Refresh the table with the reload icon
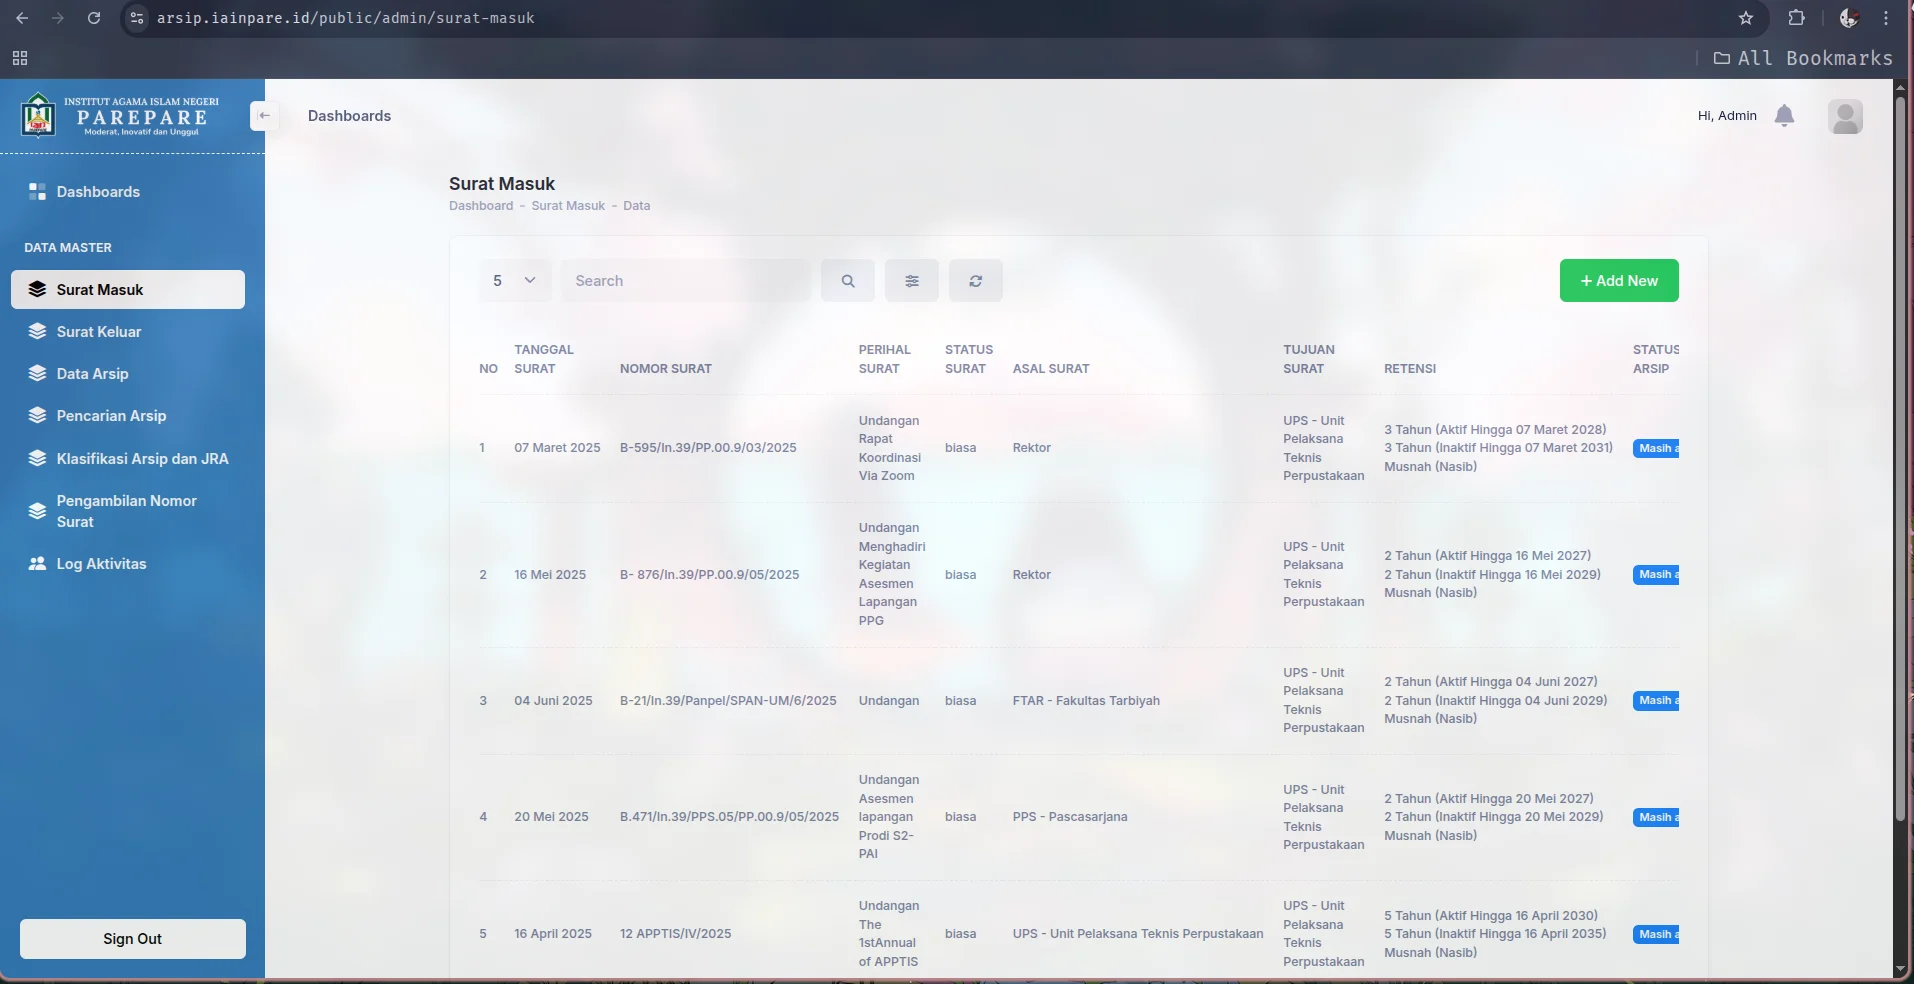Viewport: 1914px width, 984px height. [x=975, y=280]
